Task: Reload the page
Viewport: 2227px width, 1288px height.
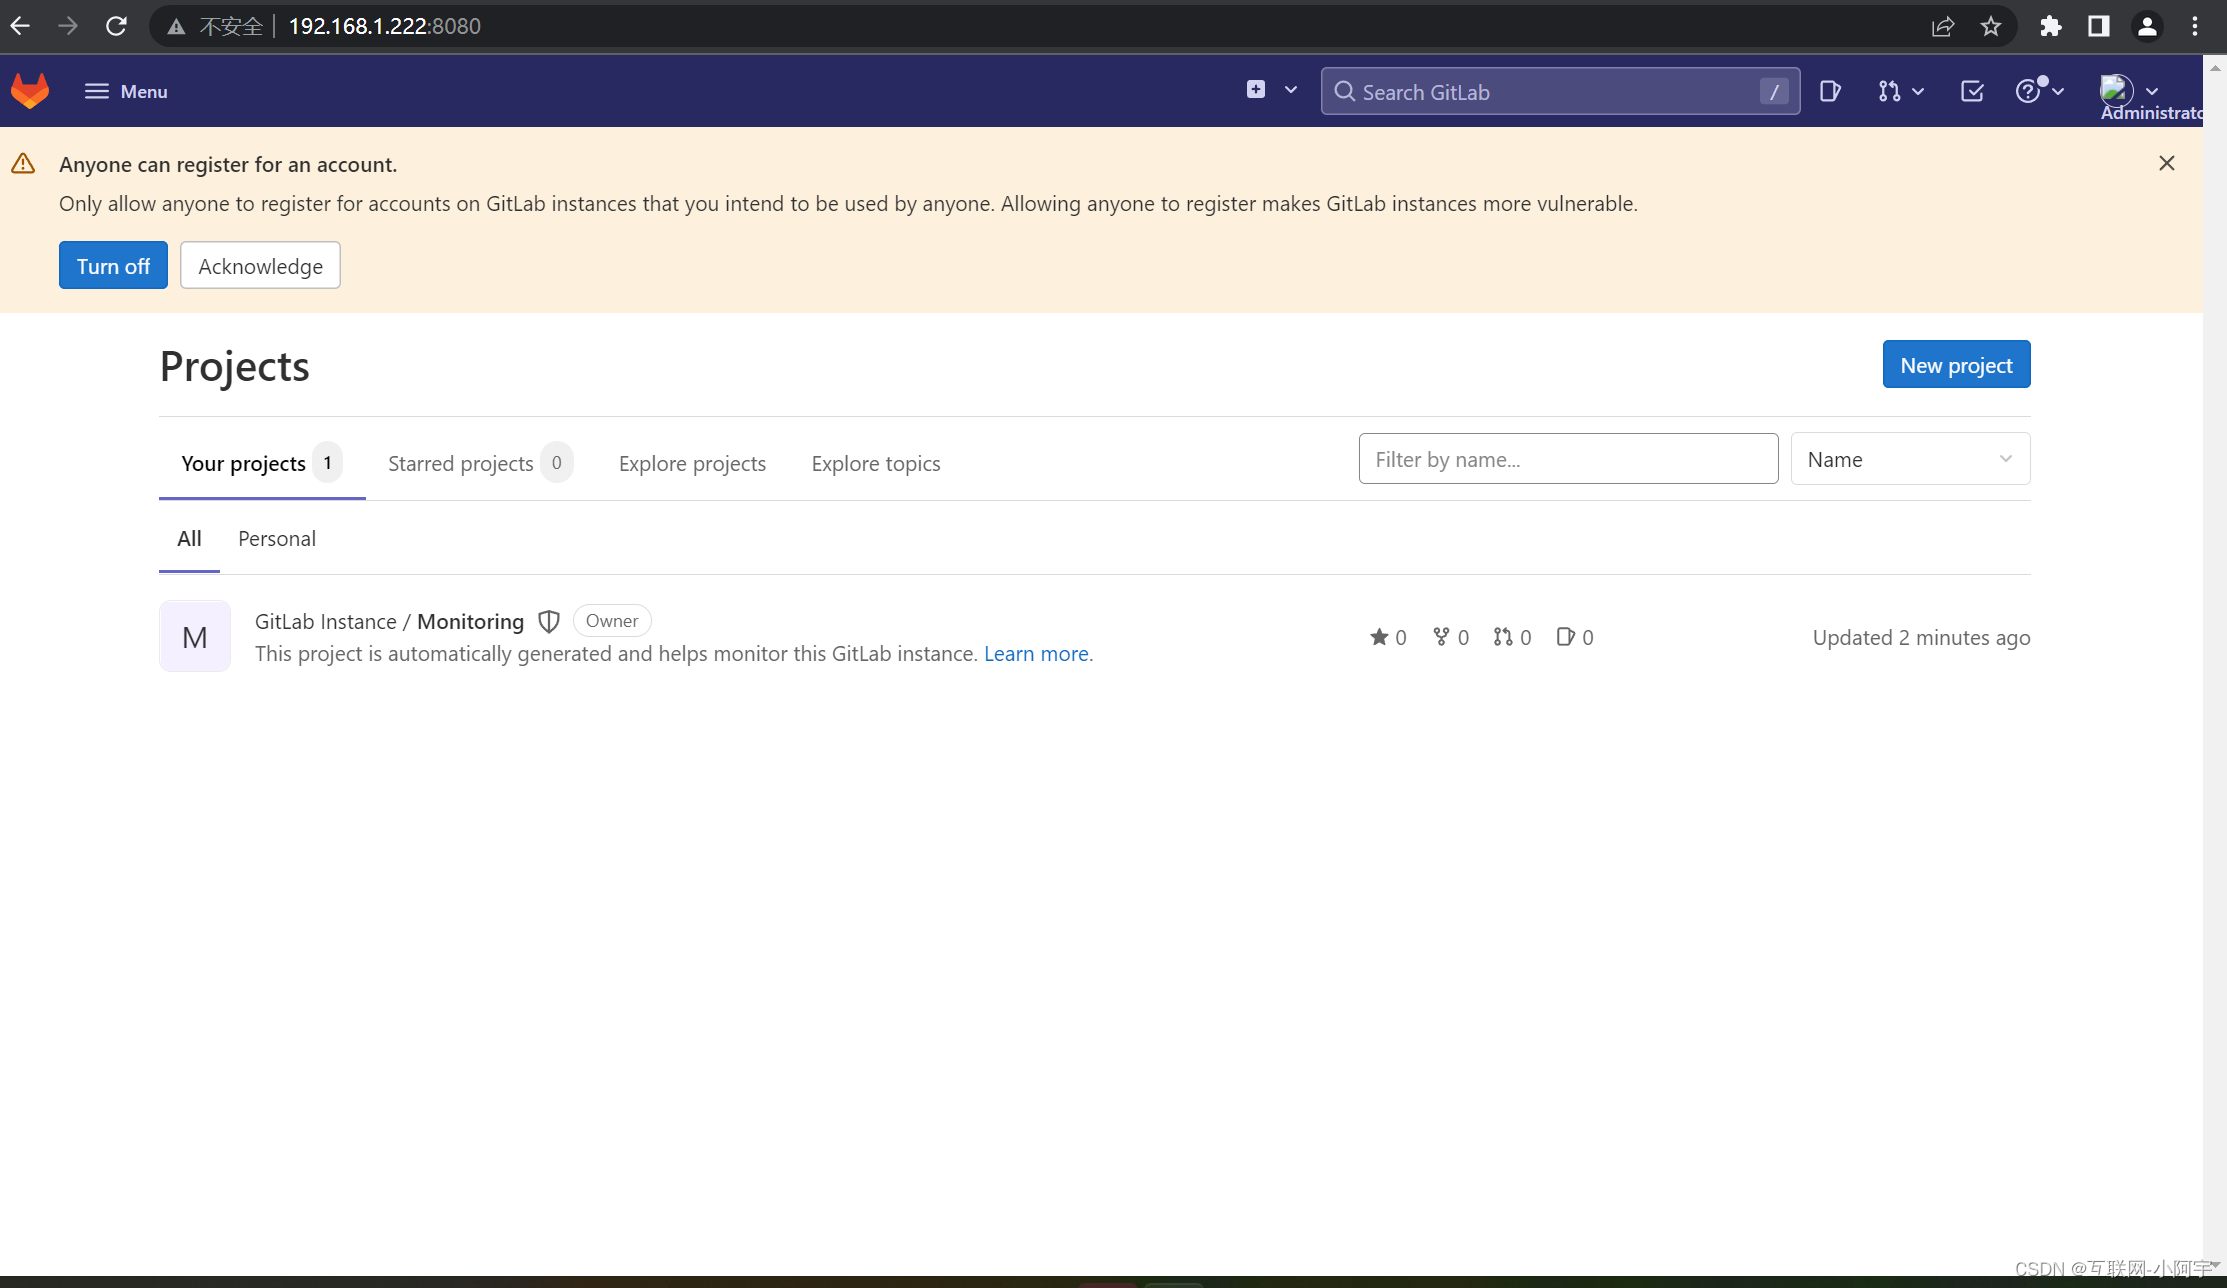Action: click(x=116, y=26)
